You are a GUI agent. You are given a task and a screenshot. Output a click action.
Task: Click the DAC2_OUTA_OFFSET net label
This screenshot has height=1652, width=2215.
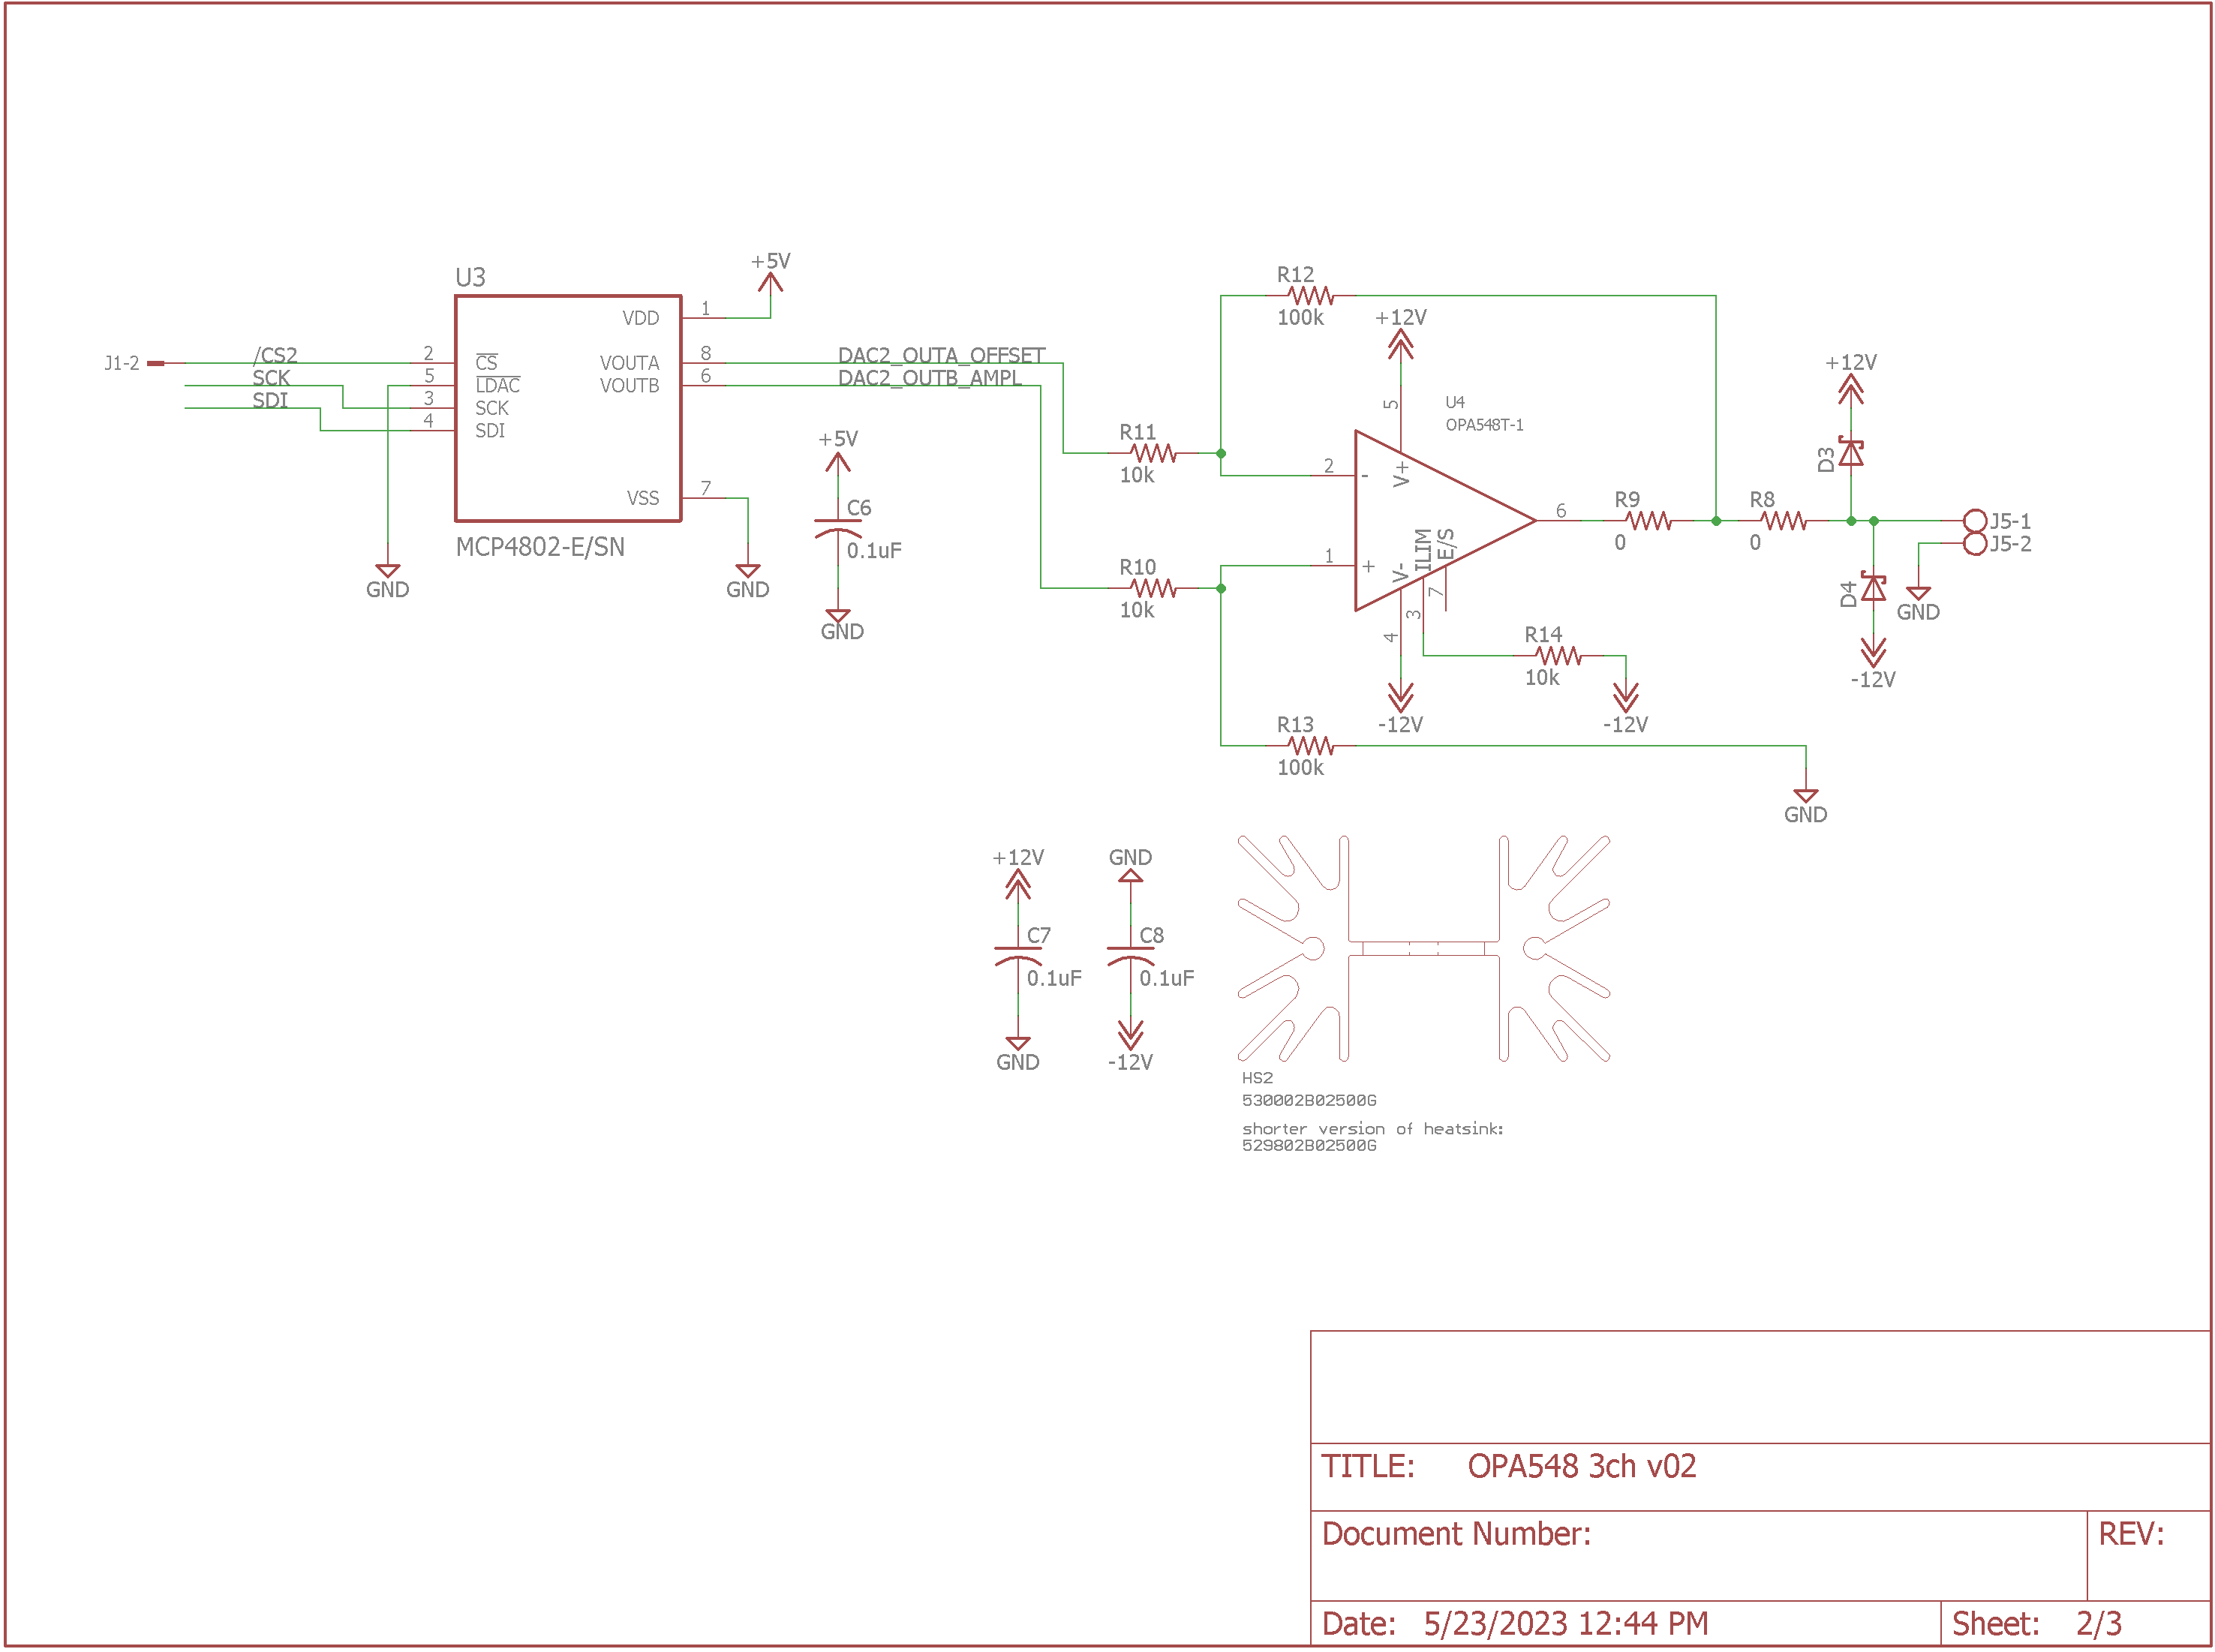click(x=941, y=355)
